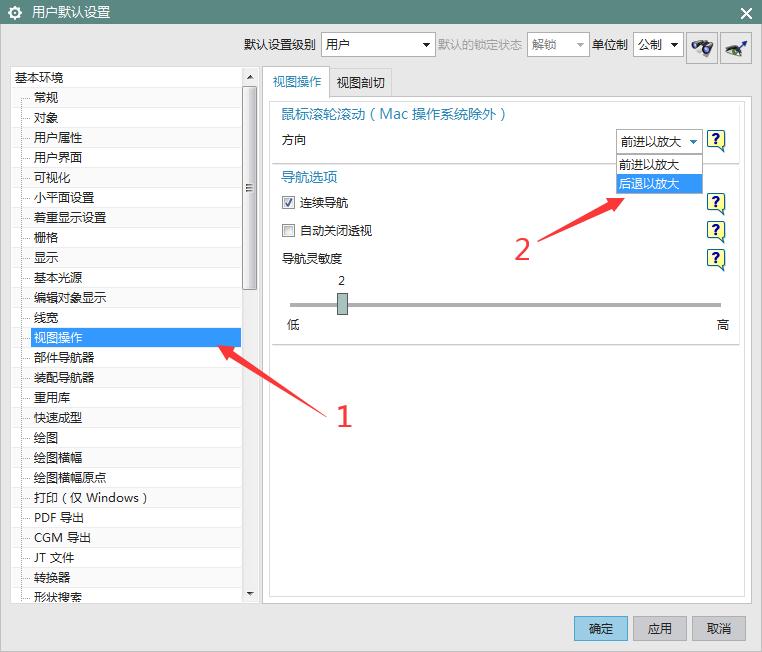The width and height of the screenshot is (762, 652).
Task: Switch to the 视图剖切 tab
Action: click(x=361, y=83)
